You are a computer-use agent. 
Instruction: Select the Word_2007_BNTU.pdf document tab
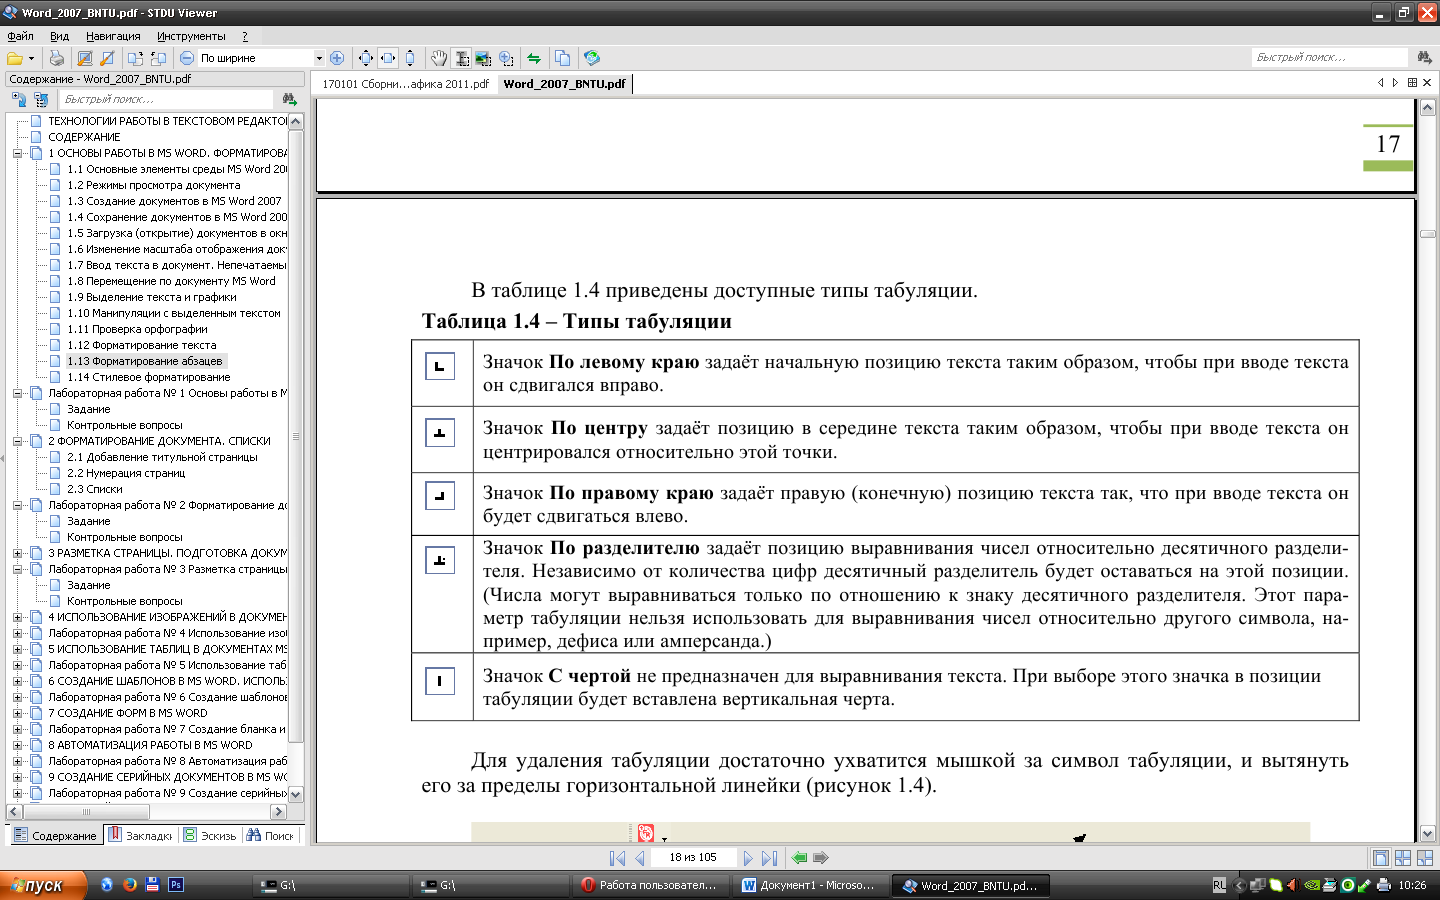pos(565,84)
